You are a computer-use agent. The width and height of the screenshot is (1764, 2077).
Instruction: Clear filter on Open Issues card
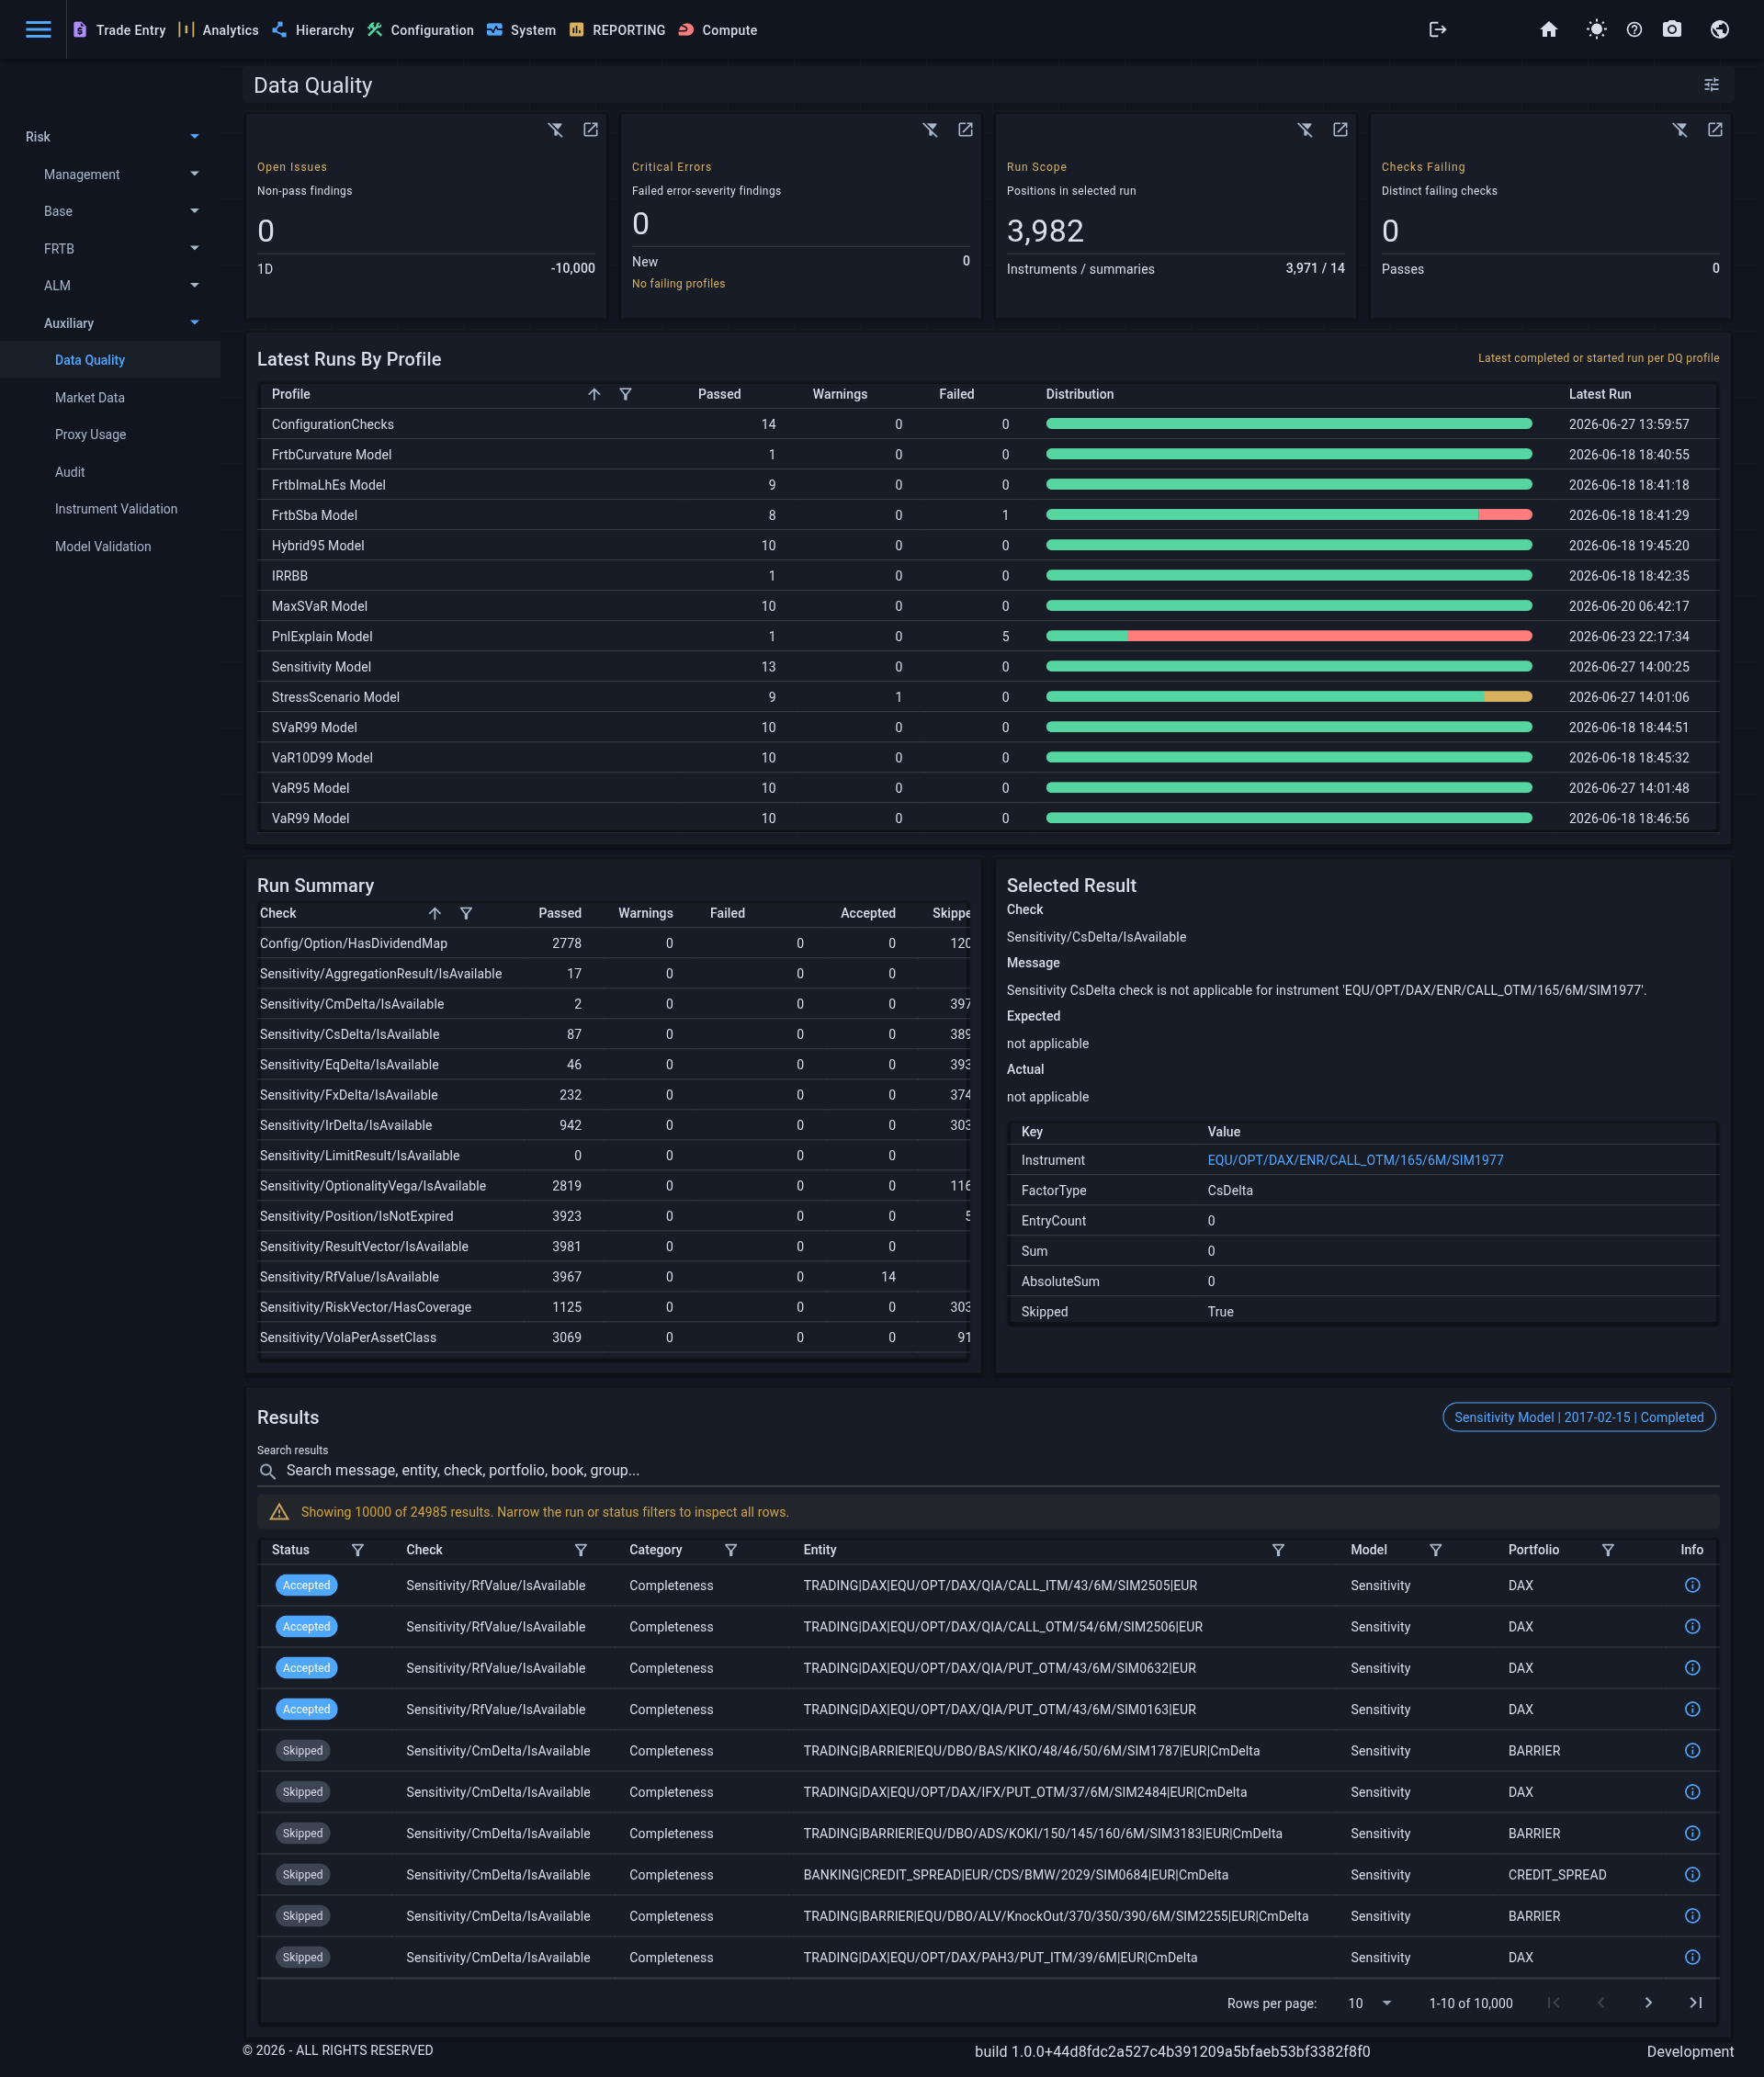556,130
